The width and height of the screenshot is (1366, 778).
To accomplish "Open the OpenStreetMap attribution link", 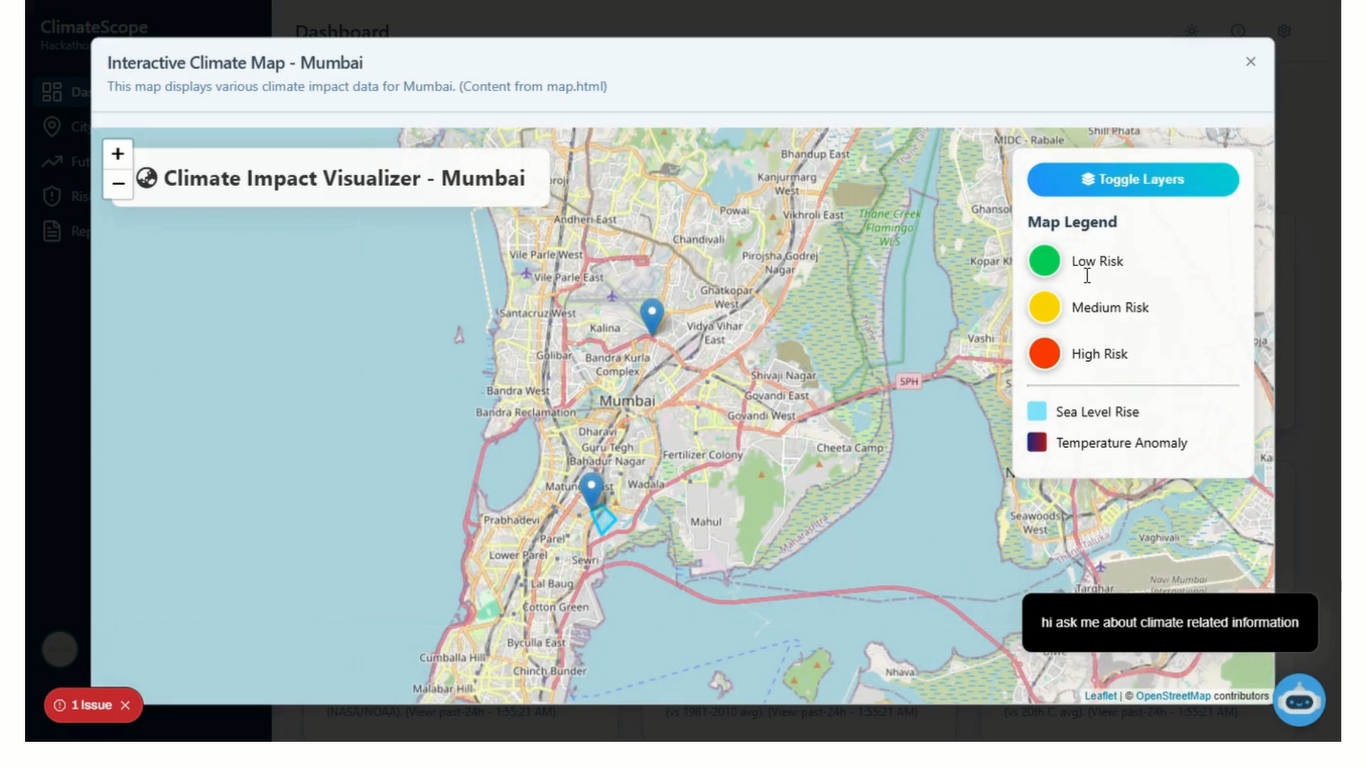I will [1173, 696].
